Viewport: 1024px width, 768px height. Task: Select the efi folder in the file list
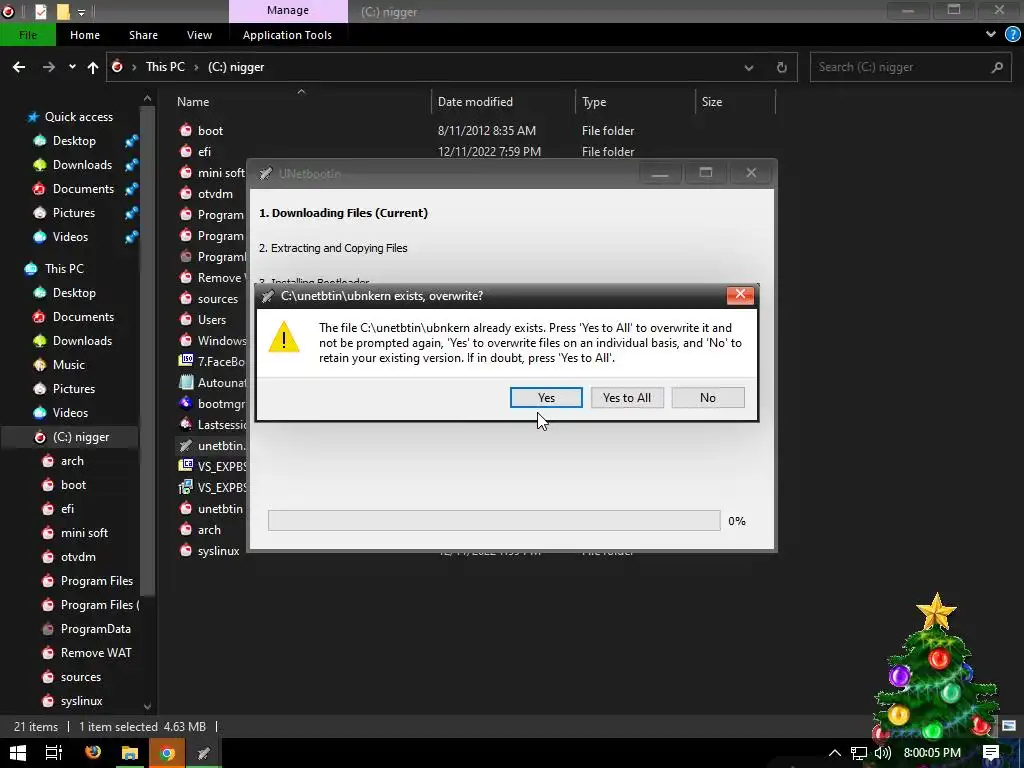point(204,152)
